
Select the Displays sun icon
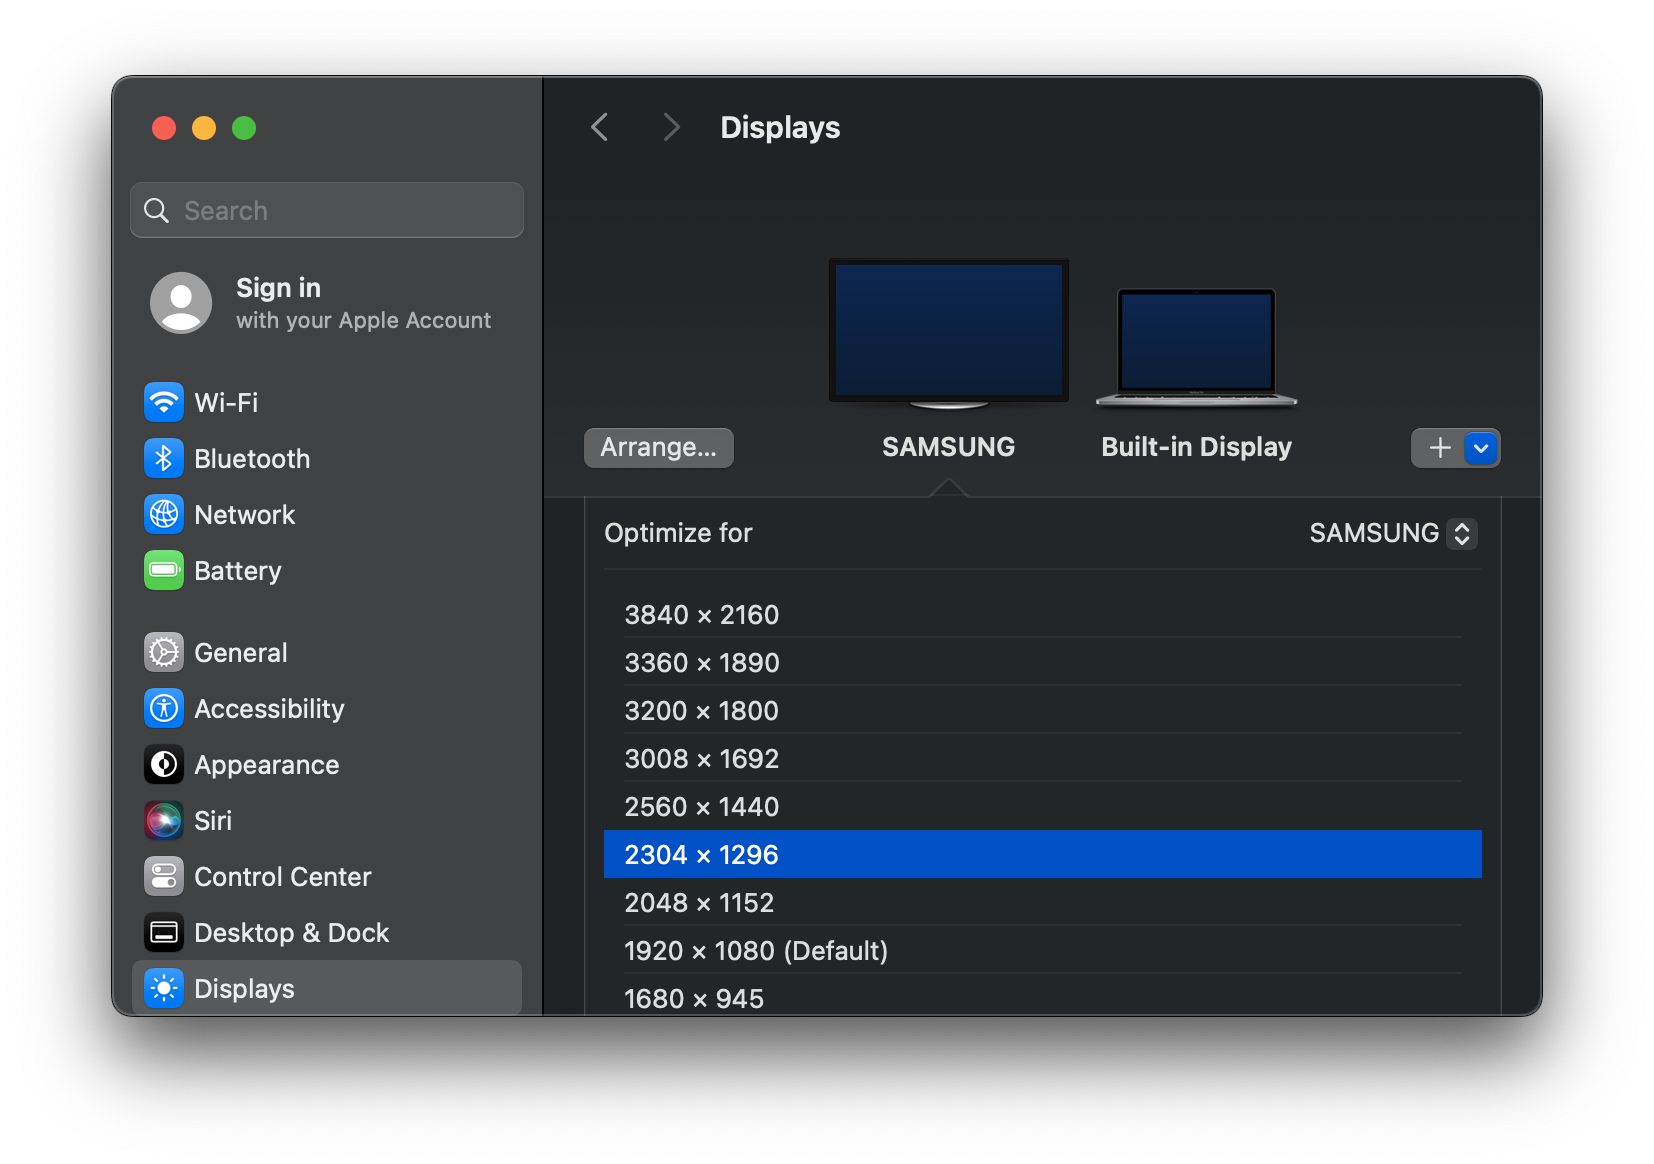(164, 988)
